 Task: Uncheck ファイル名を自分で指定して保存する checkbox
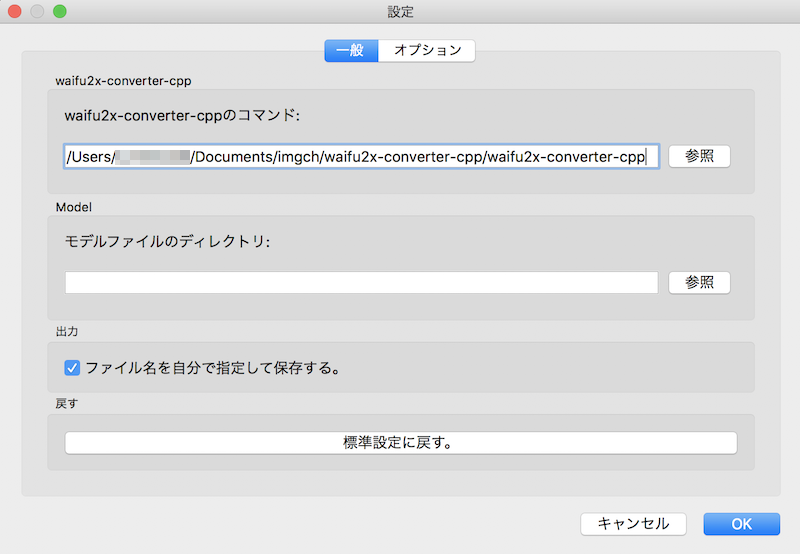(x=72, y=367)
